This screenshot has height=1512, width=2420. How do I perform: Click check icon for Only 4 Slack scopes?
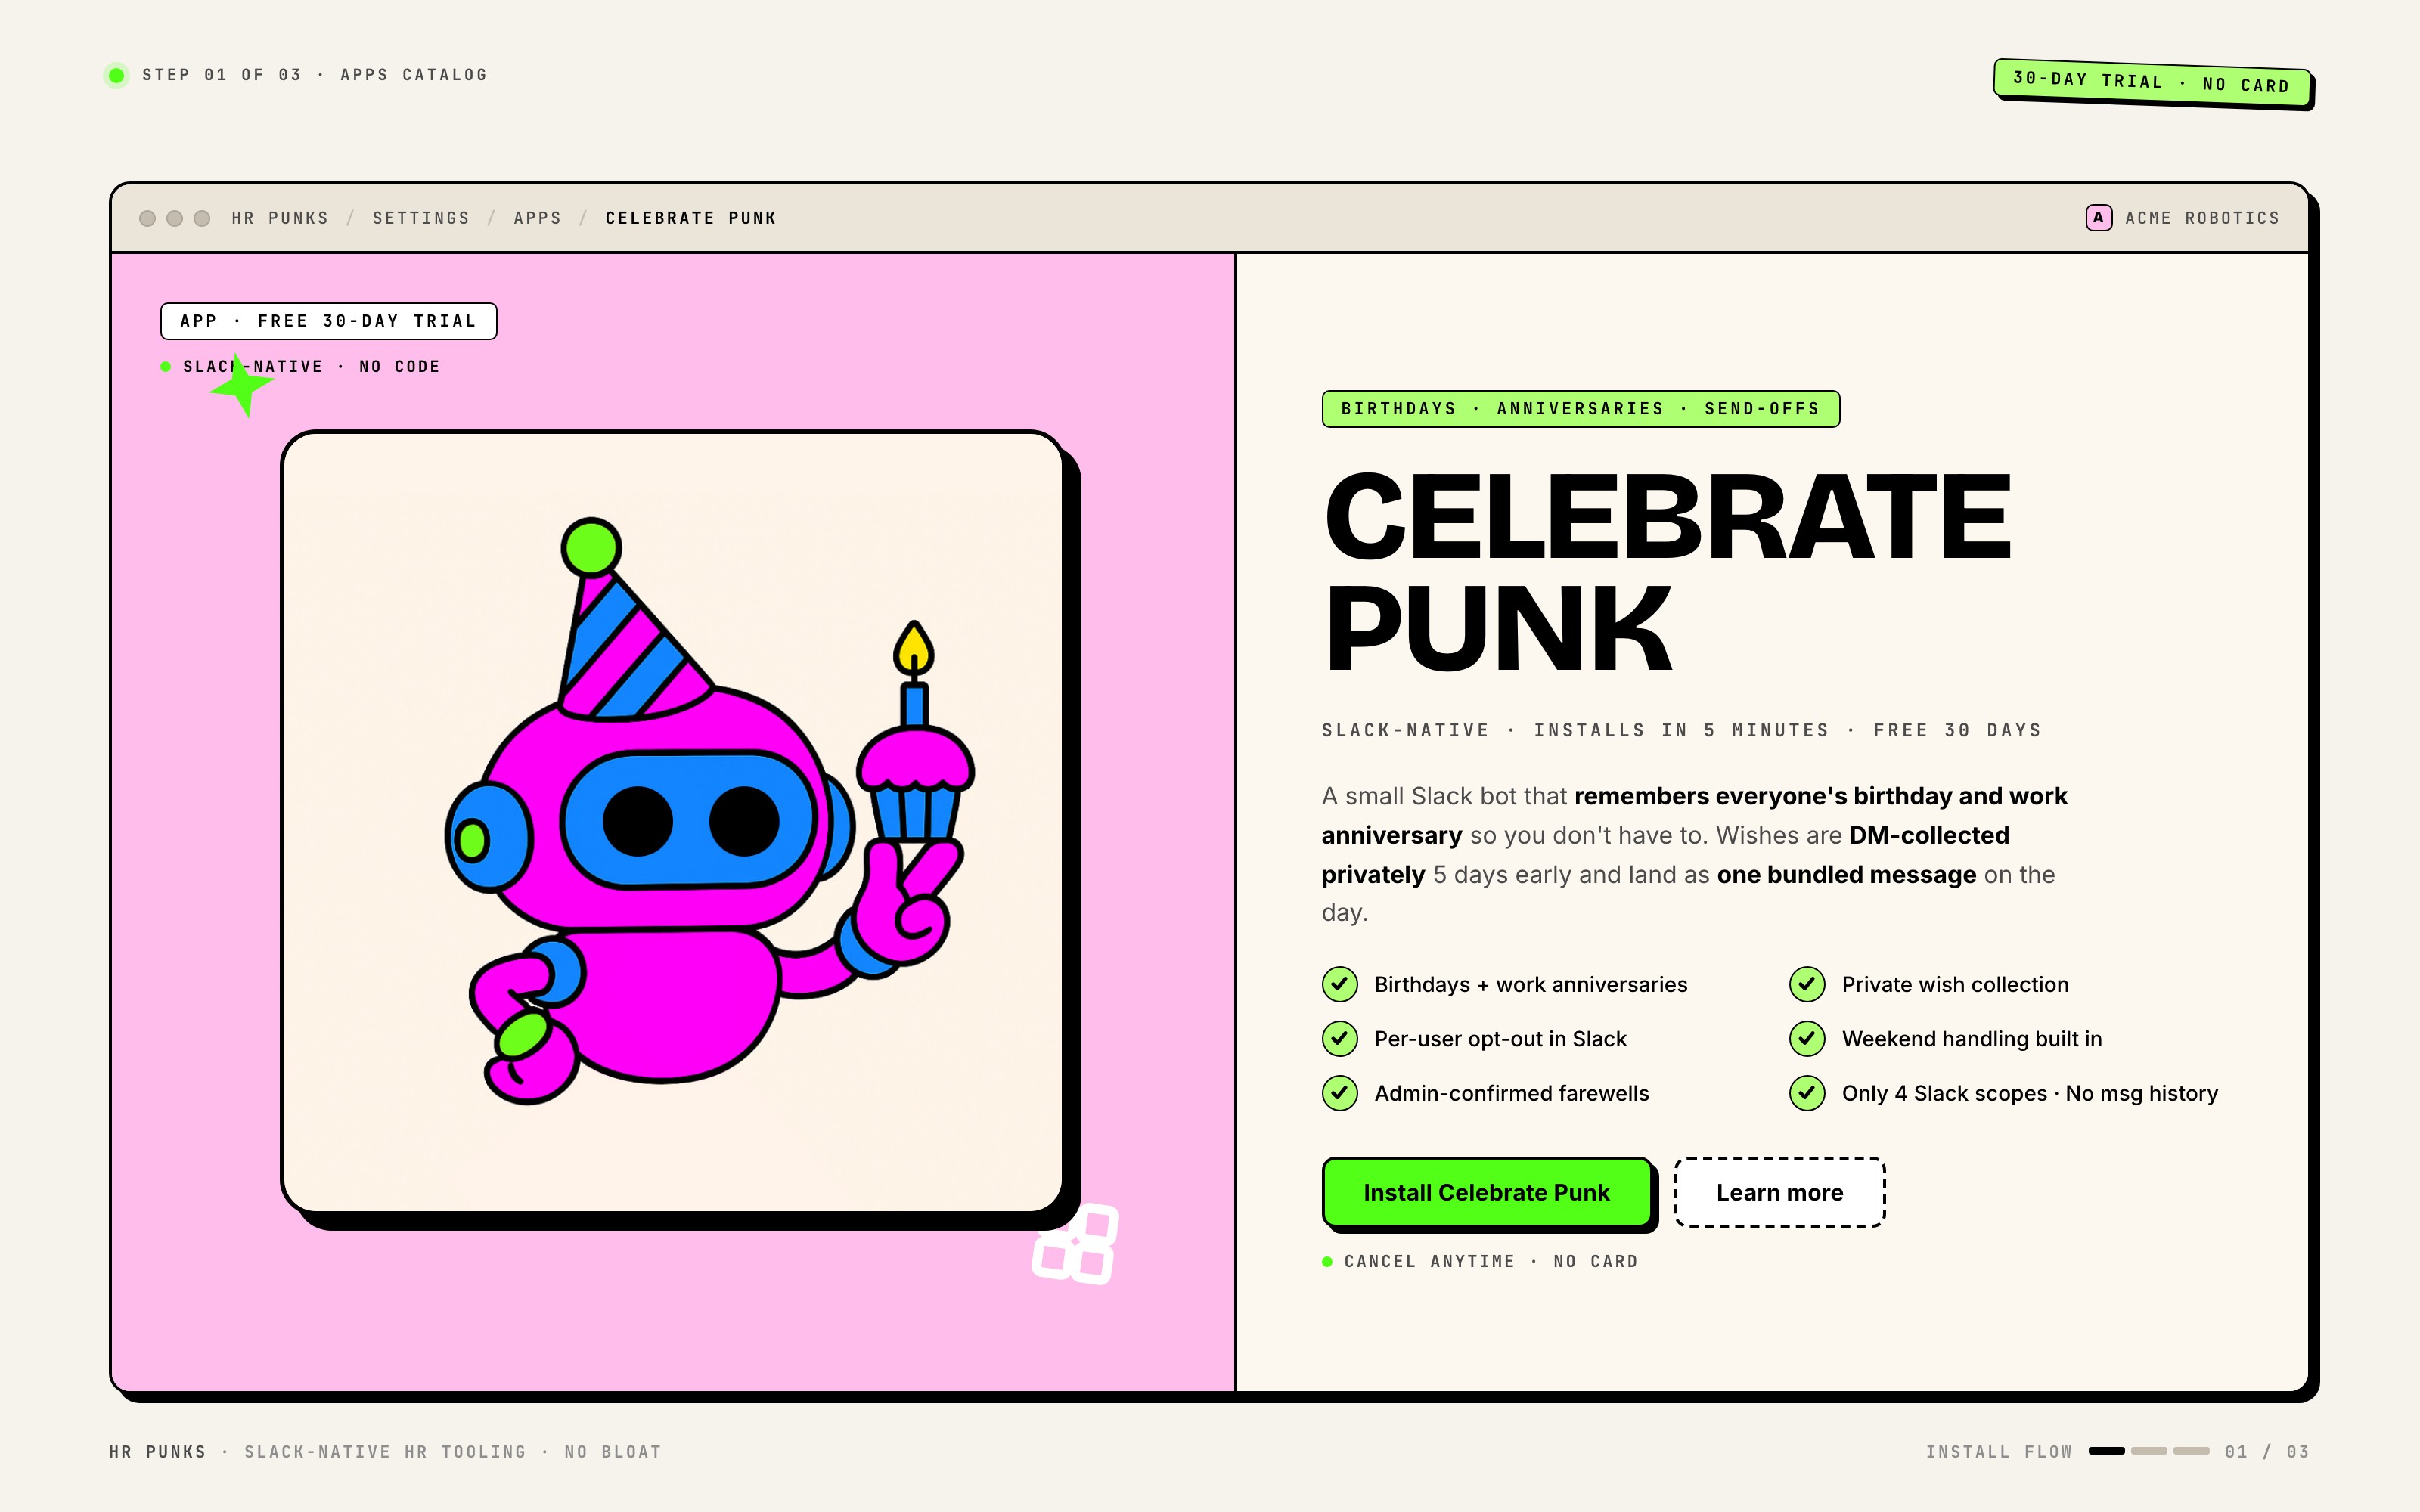(1807, 1093)
